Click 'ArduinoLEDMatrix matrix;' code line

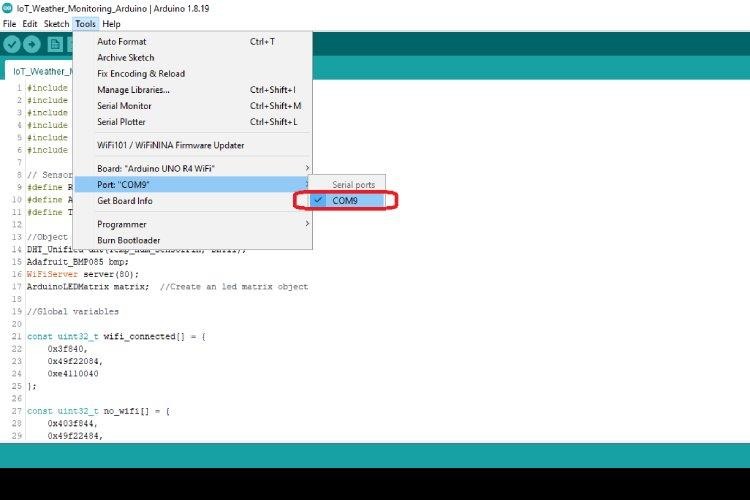pyautogui.click(x=88, y=287)
